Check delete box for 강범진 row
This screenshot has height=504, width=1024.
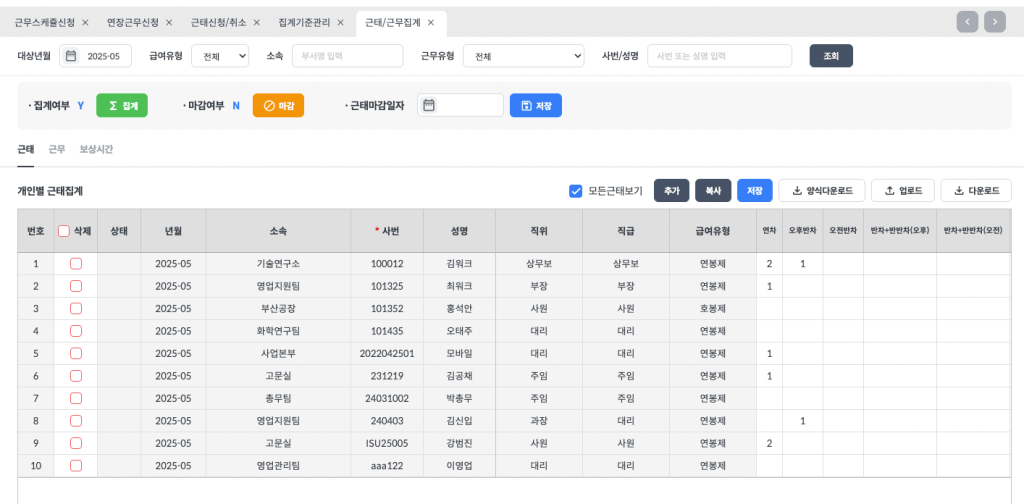(76, 443)
